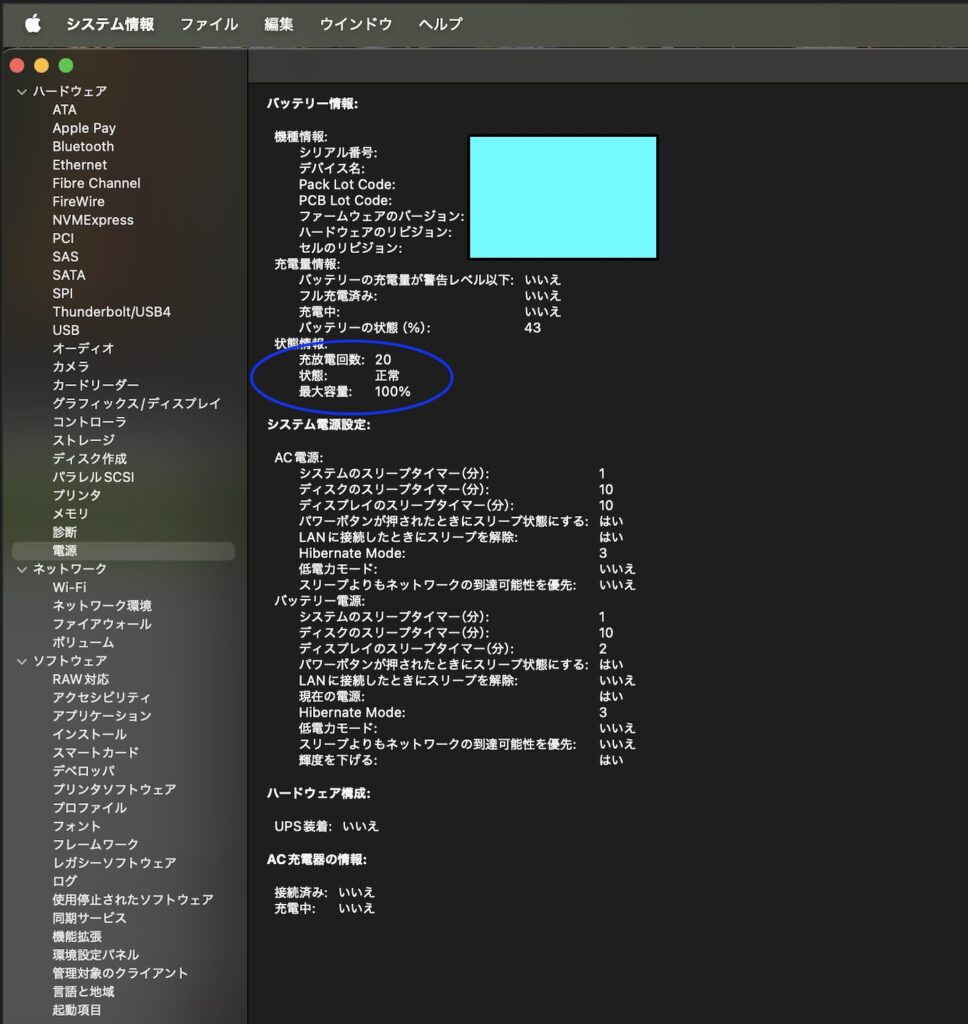Select Ethernet in the sidebar
Screen dimensions: 968x1024
(79, 165)
